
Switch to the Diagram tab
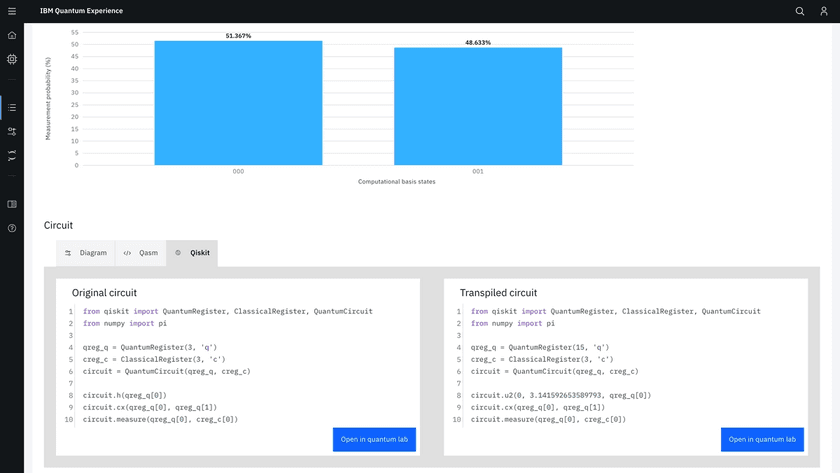coord(86,253)
